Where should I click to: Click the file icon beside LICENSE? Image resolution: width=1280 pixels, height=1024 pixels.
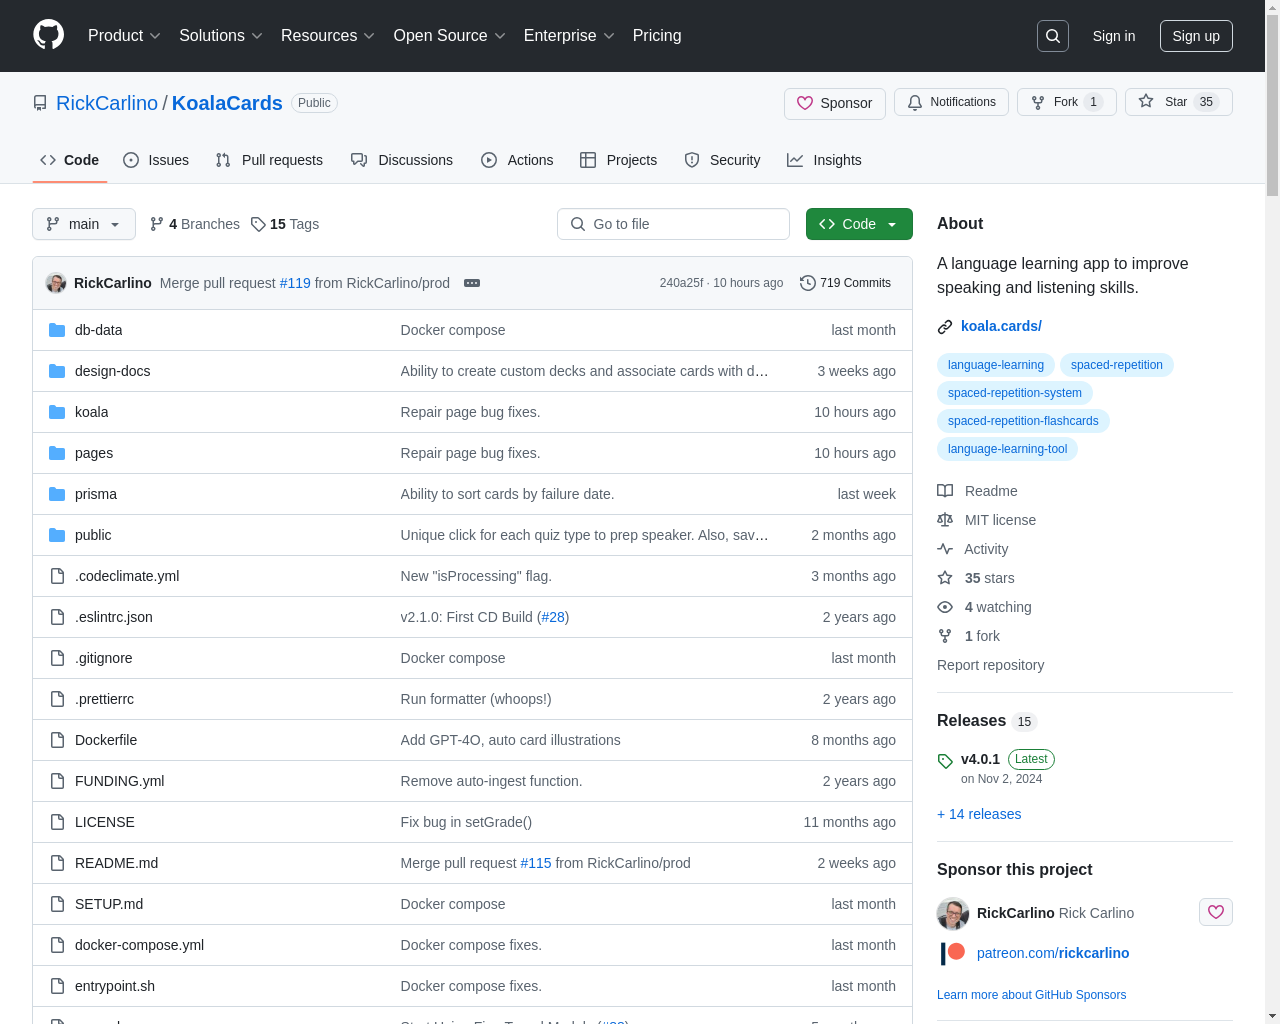click(57, 822)
